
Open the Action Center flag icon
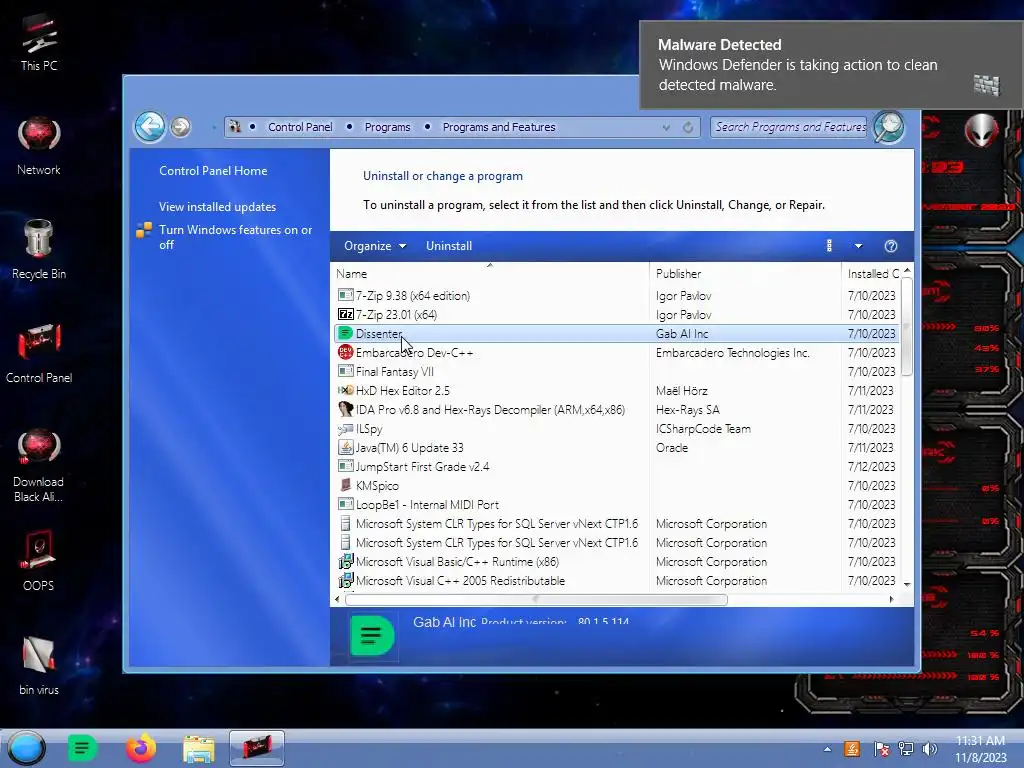881,749
